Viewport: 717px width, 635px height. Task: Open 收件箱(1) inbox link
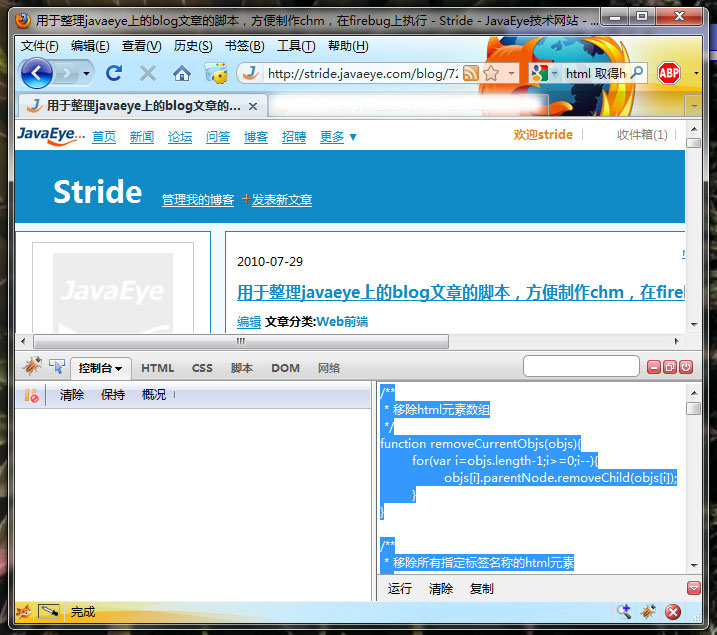click(642, 134)
